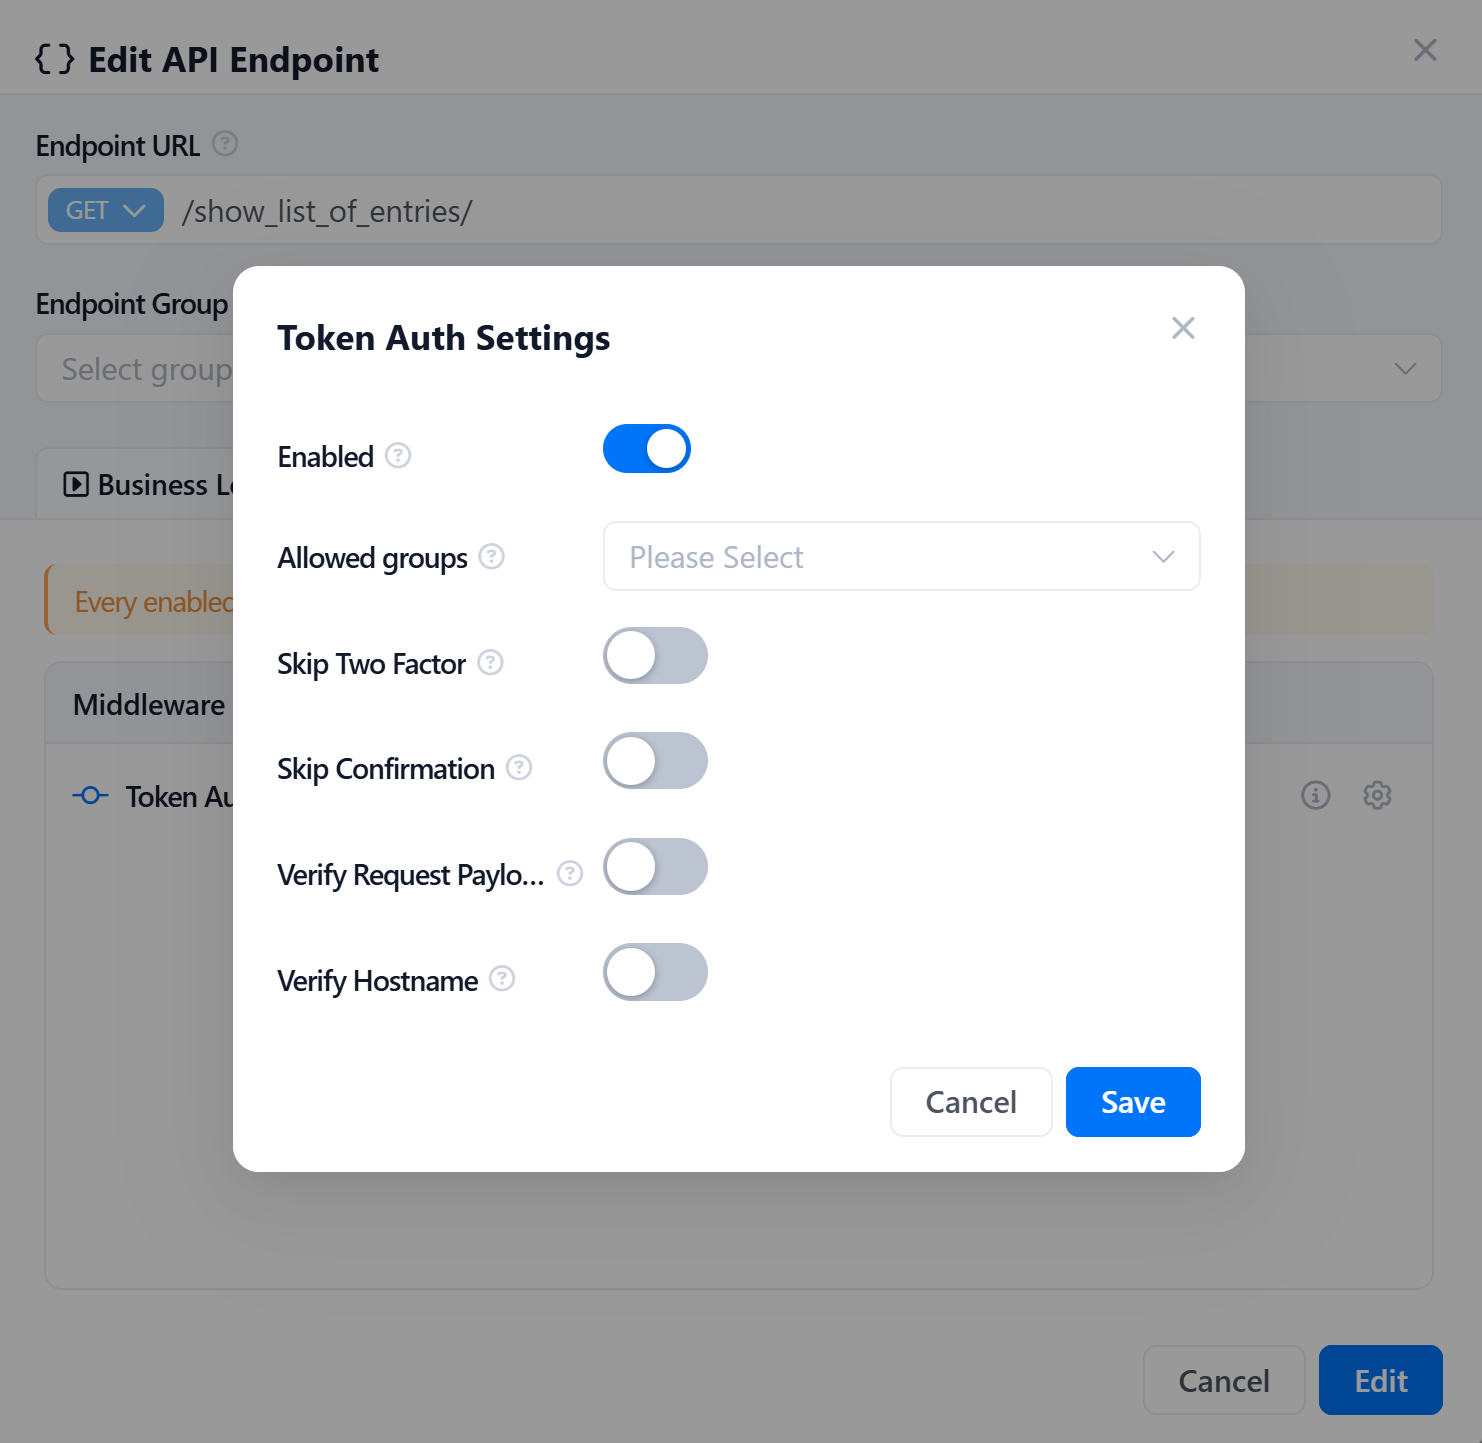The height and width of the screenshot is (1443, 1482).
Task: Close Token Auth Settings with X
Action: [x=1183, y=328]
